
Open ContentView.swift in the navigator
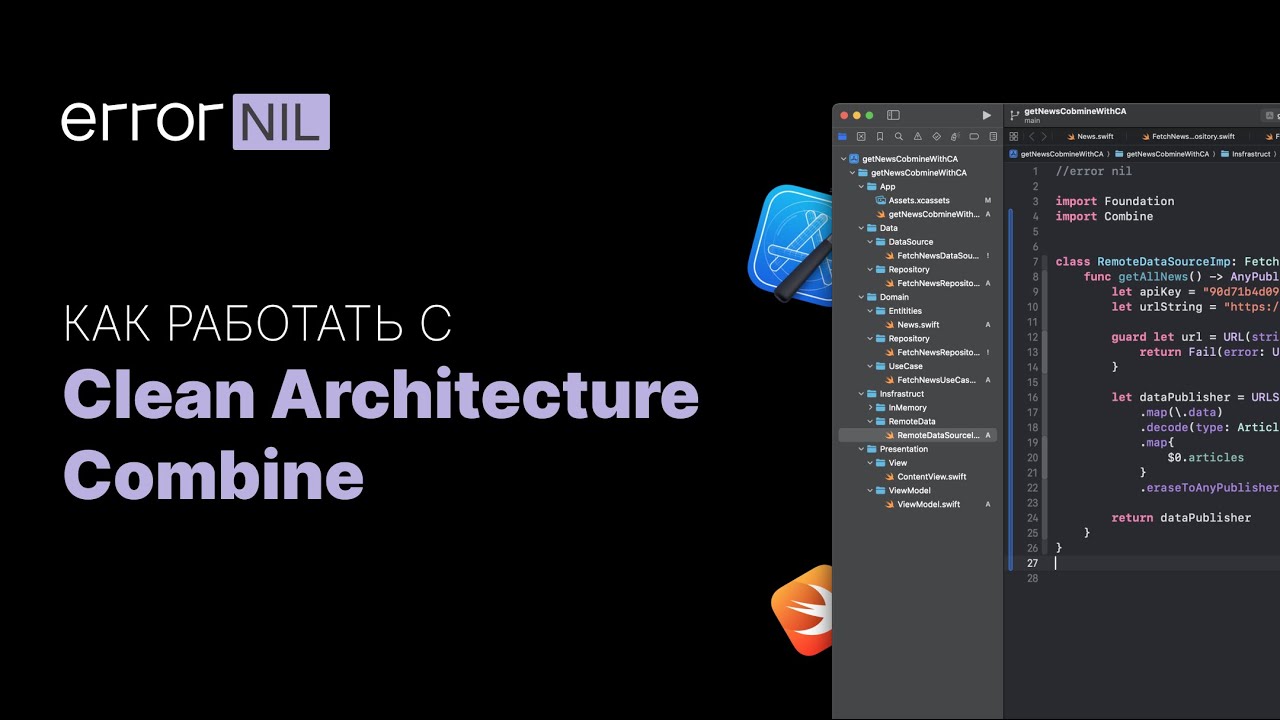tap(931, 477)
